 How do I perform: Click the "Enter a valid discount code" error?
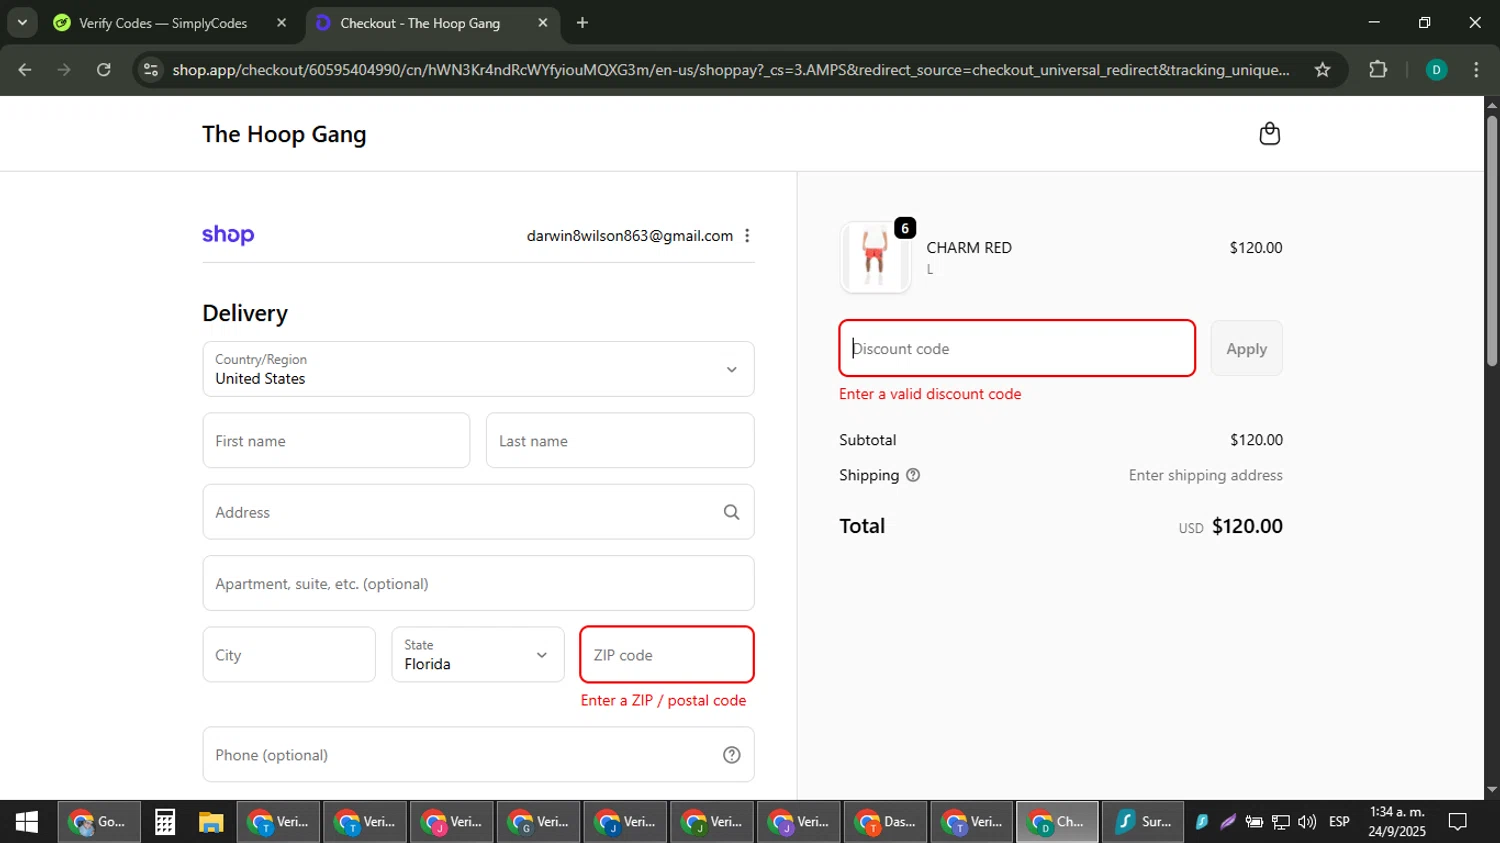click(x=930, y=394)
